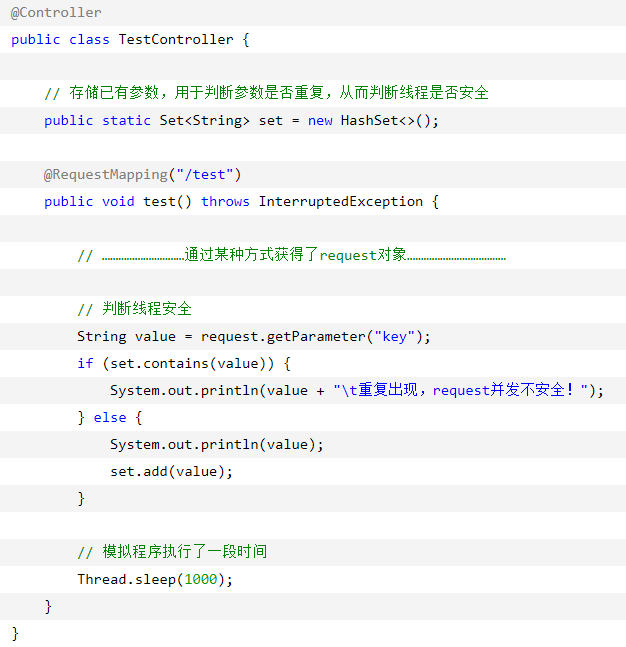Click the else keyword
Image resolution: width=626 pixels, height=647 pixels.
pos(110,418)
